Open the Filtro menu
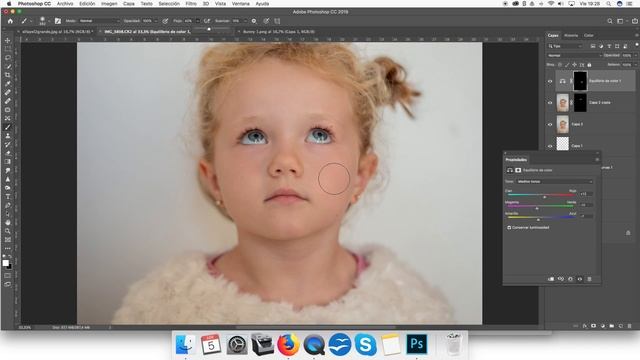This screenshot has width=640, height=360. (x=191, y=4)
